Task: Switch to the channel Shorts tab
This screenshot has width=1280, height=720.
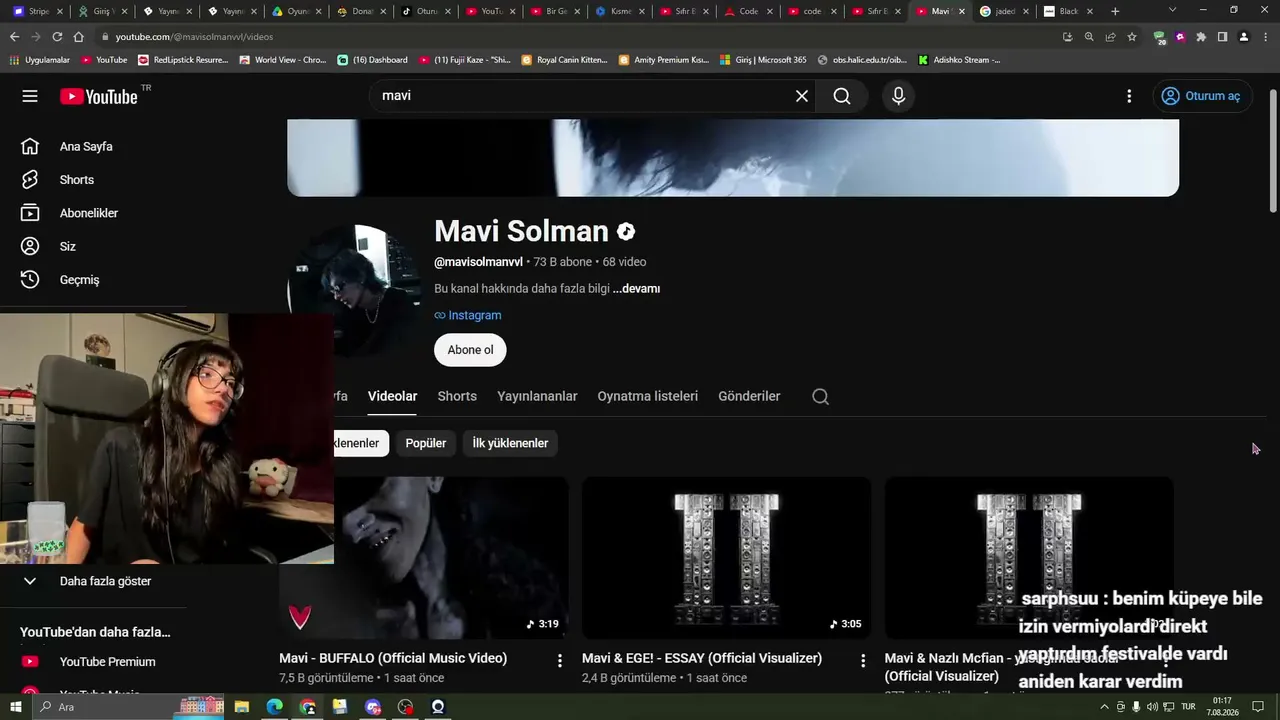Action: 457,396
